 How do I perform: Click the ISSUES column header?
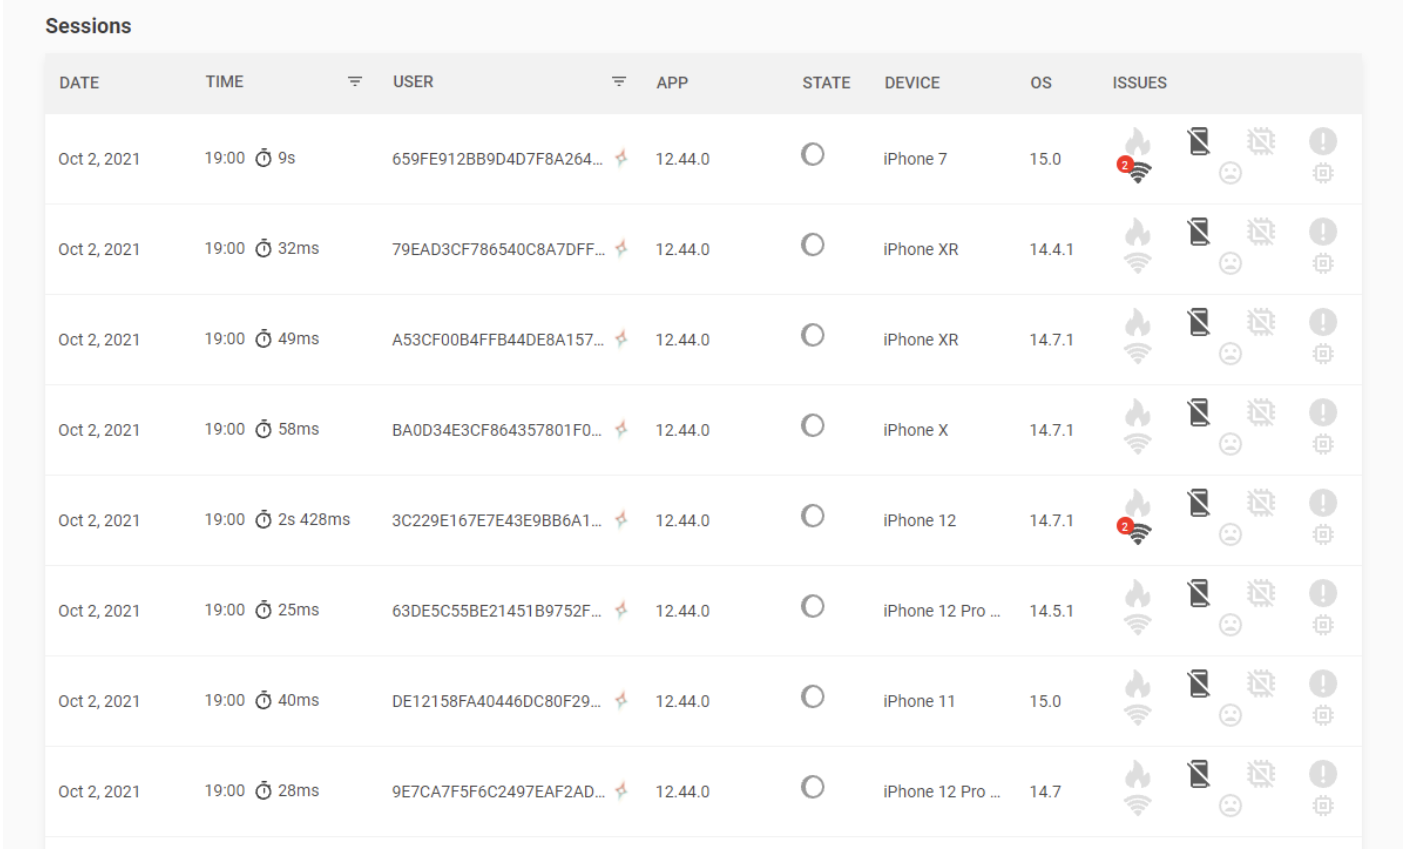point(1140,83)
